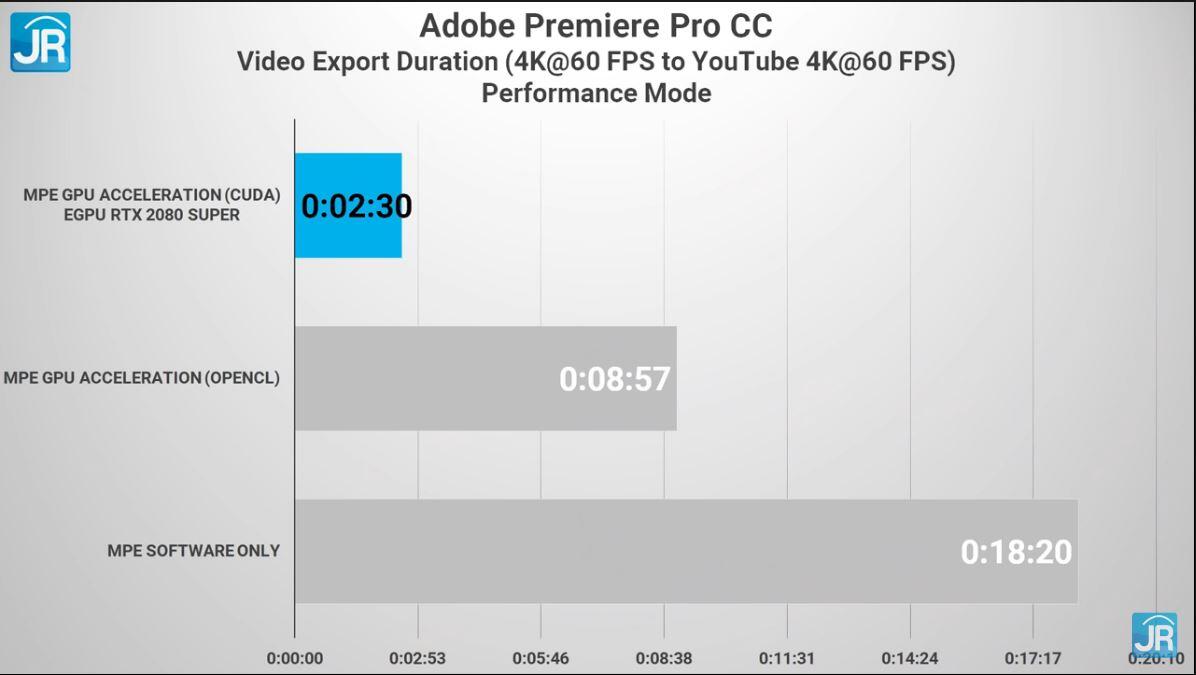1196x675 pixels.
Task: Click the 0:02:53 axis tick label
Action: click(x=417, y=658)
